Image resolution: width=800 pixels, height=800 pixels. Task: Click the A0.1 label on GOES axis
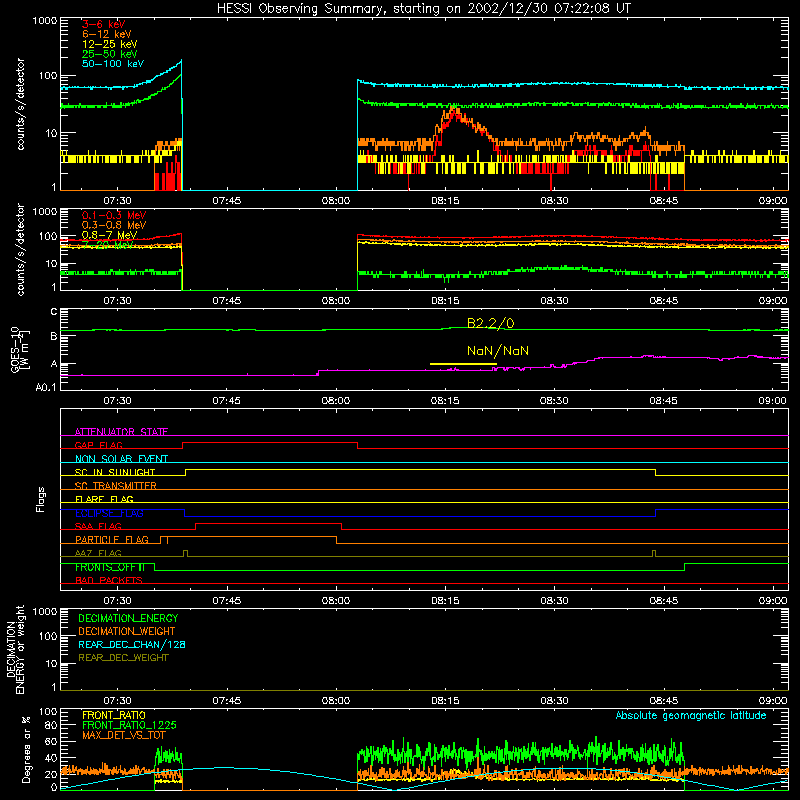(x=46, y=387)
